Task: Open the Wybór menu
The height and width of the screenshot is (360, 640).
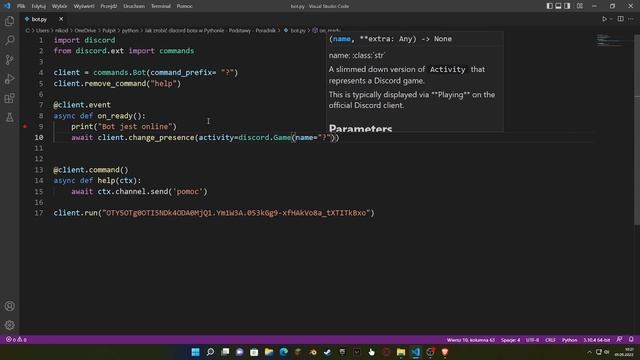Action: [60, 6]
